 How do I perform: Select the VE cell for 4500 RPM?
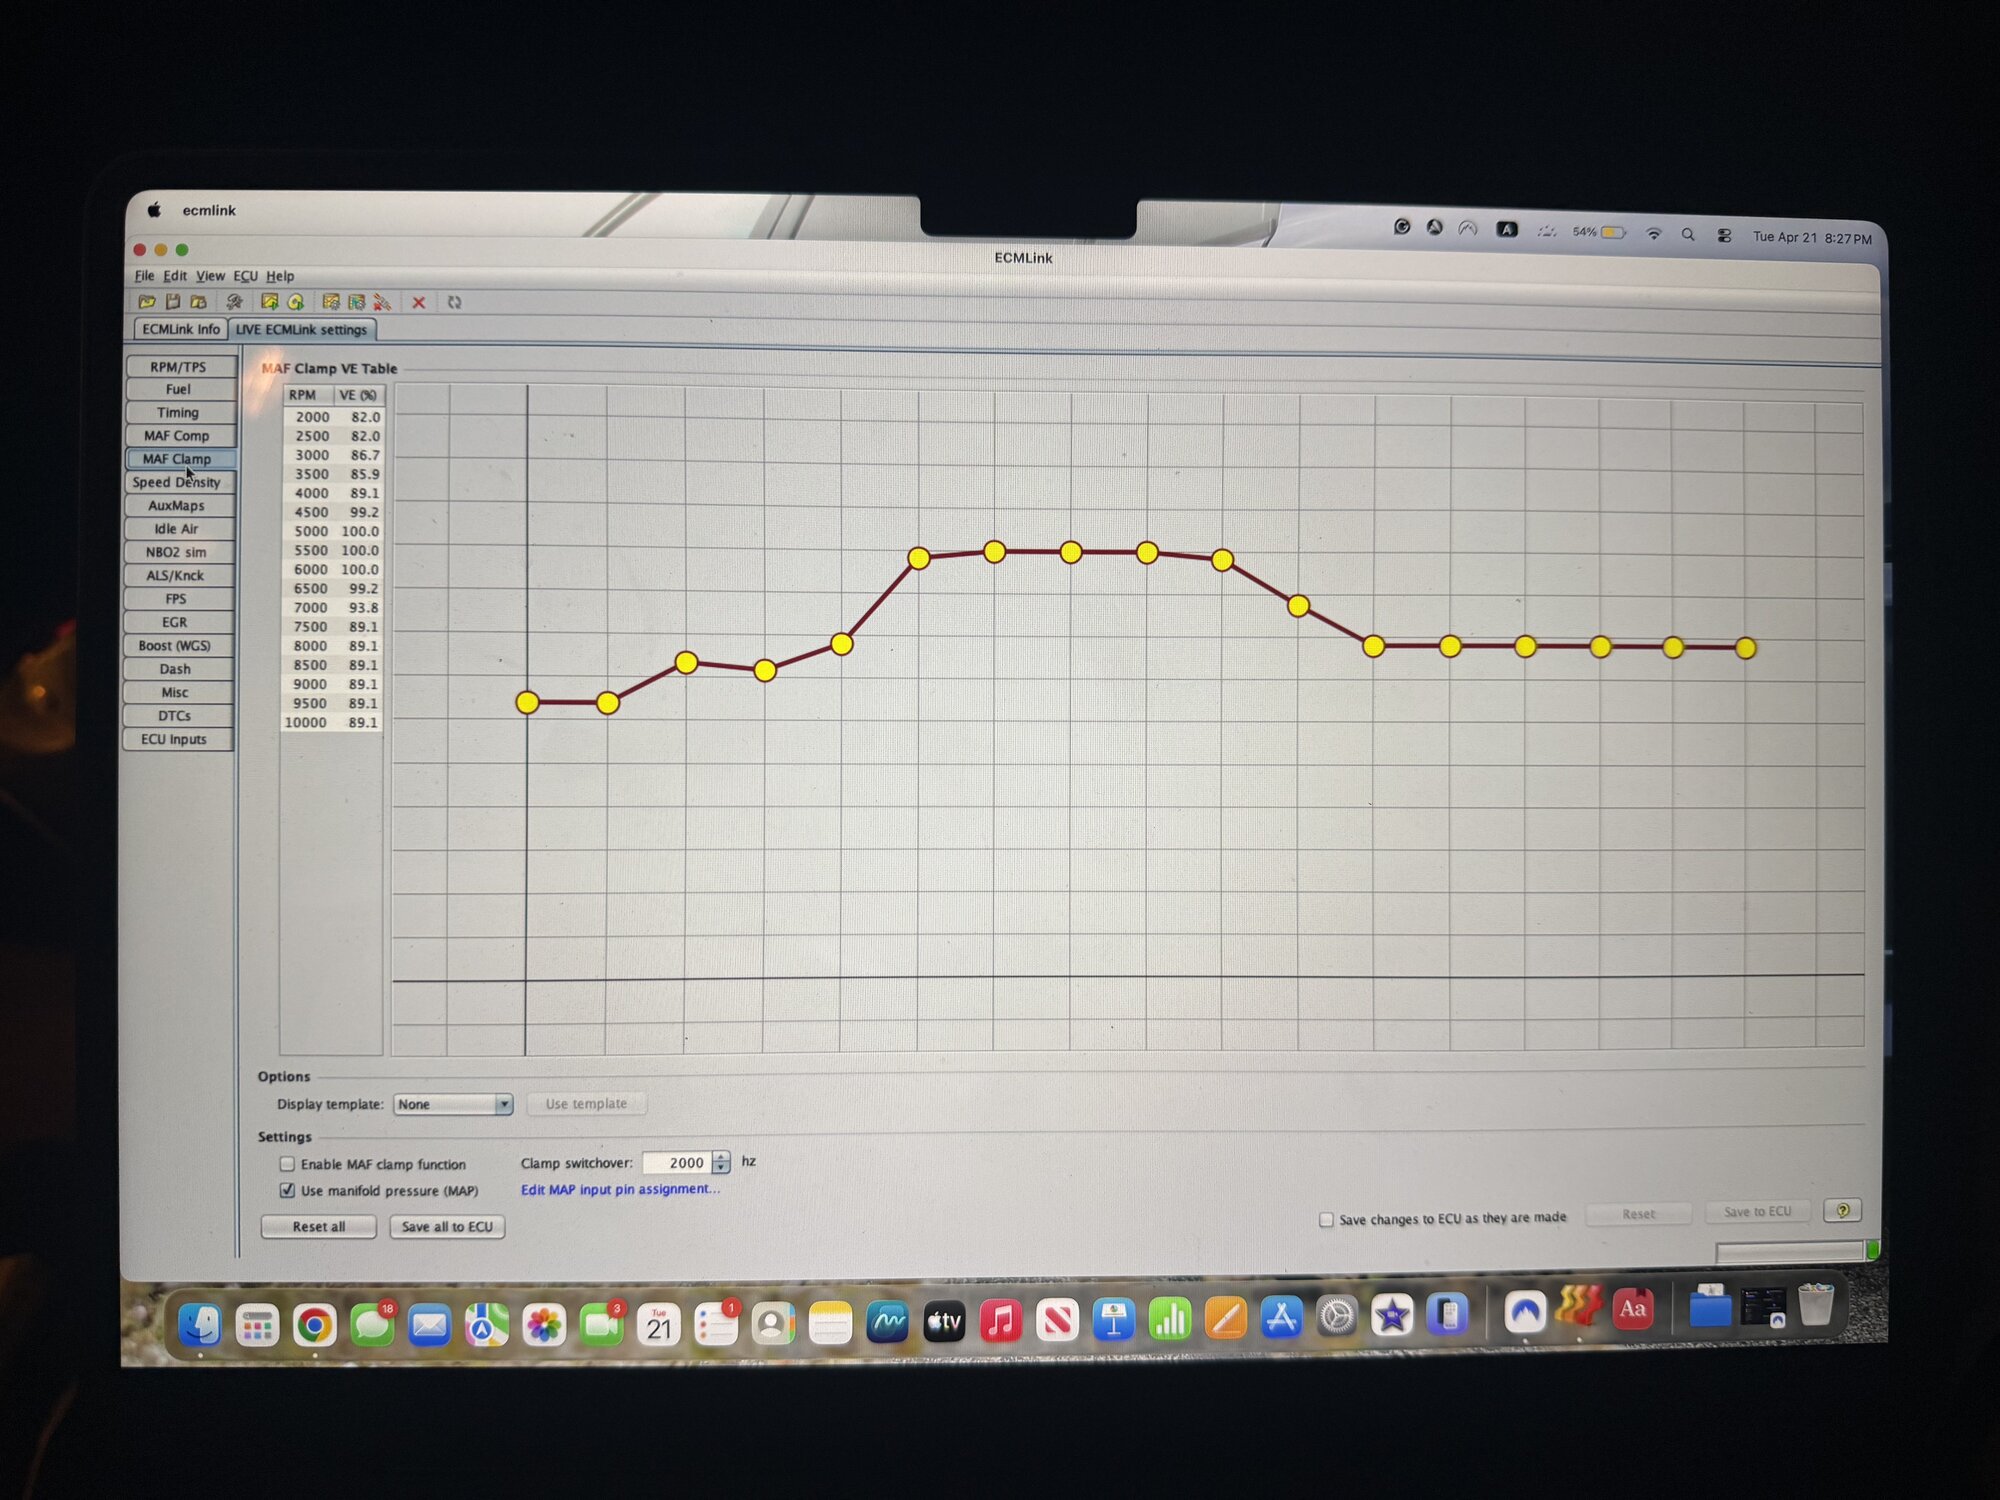(359, 512)
